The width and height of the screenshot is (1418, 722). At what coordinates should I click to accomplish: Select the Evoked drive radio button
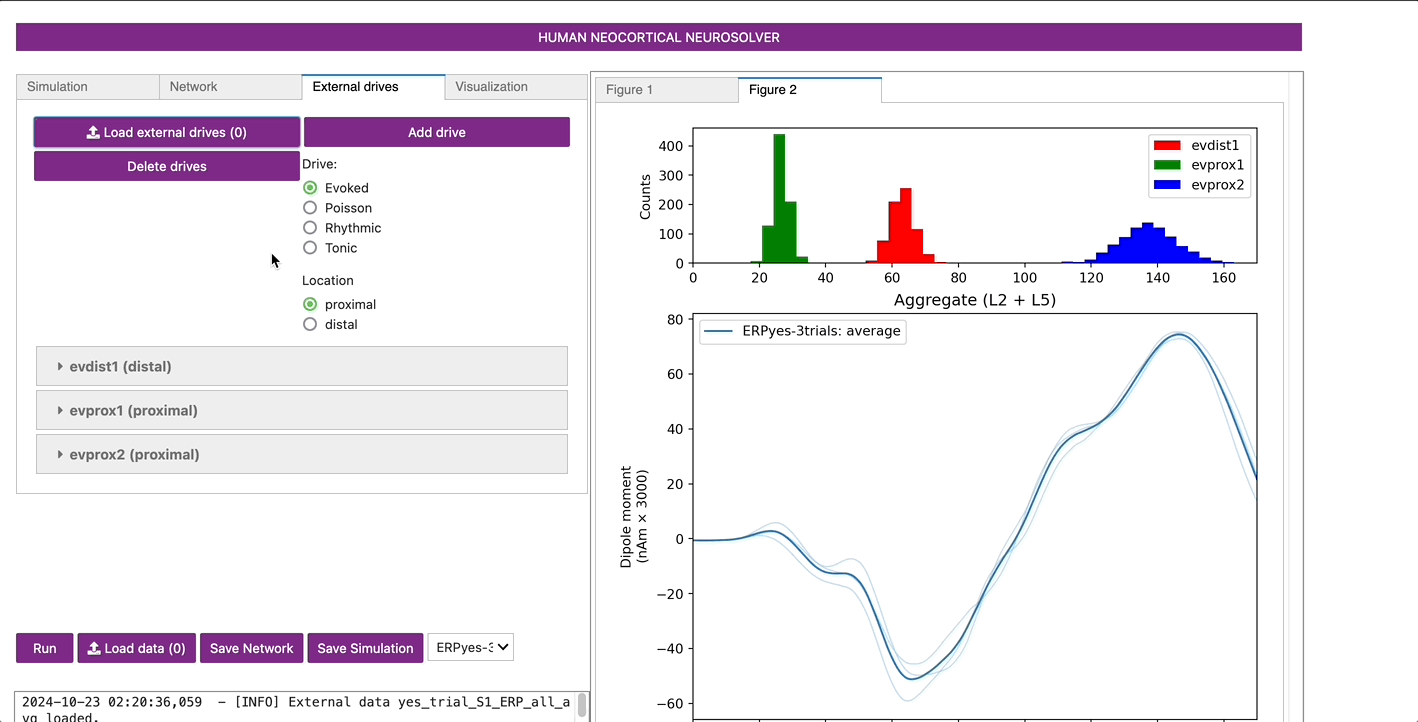[x=310, y=188]
